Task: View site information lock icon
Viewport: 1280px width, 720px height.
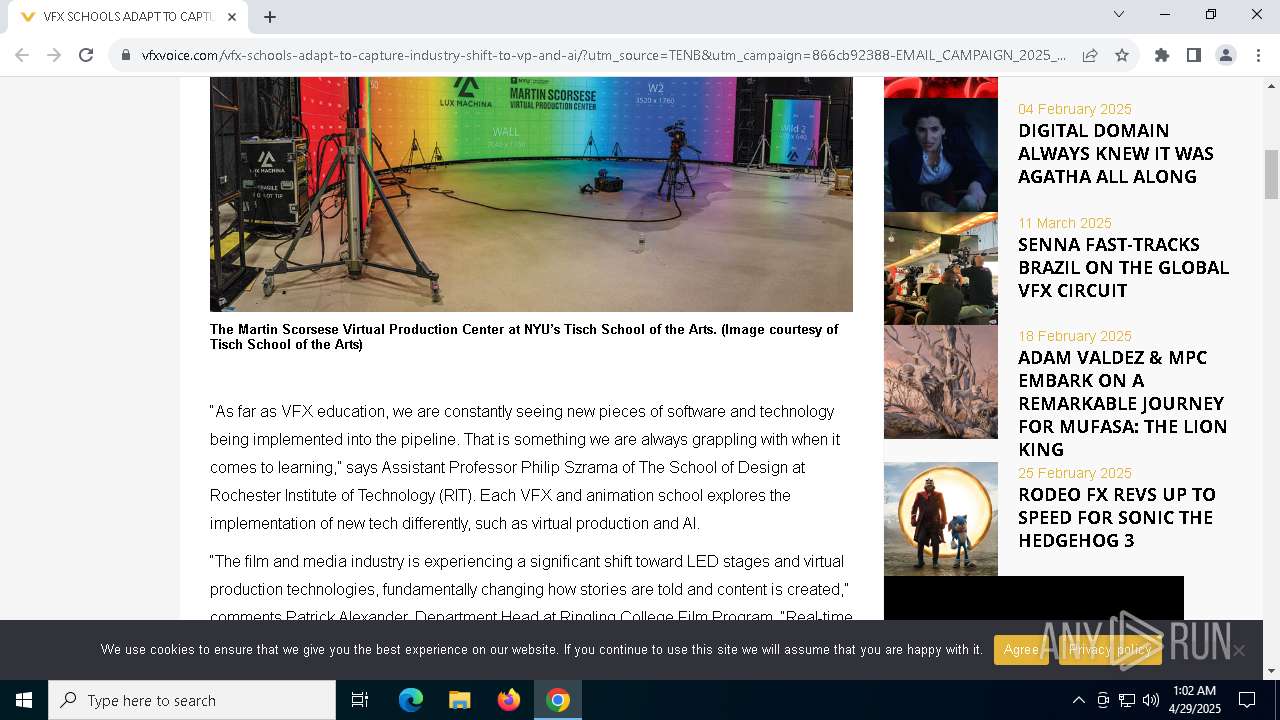Action: (x=126, y=56)
